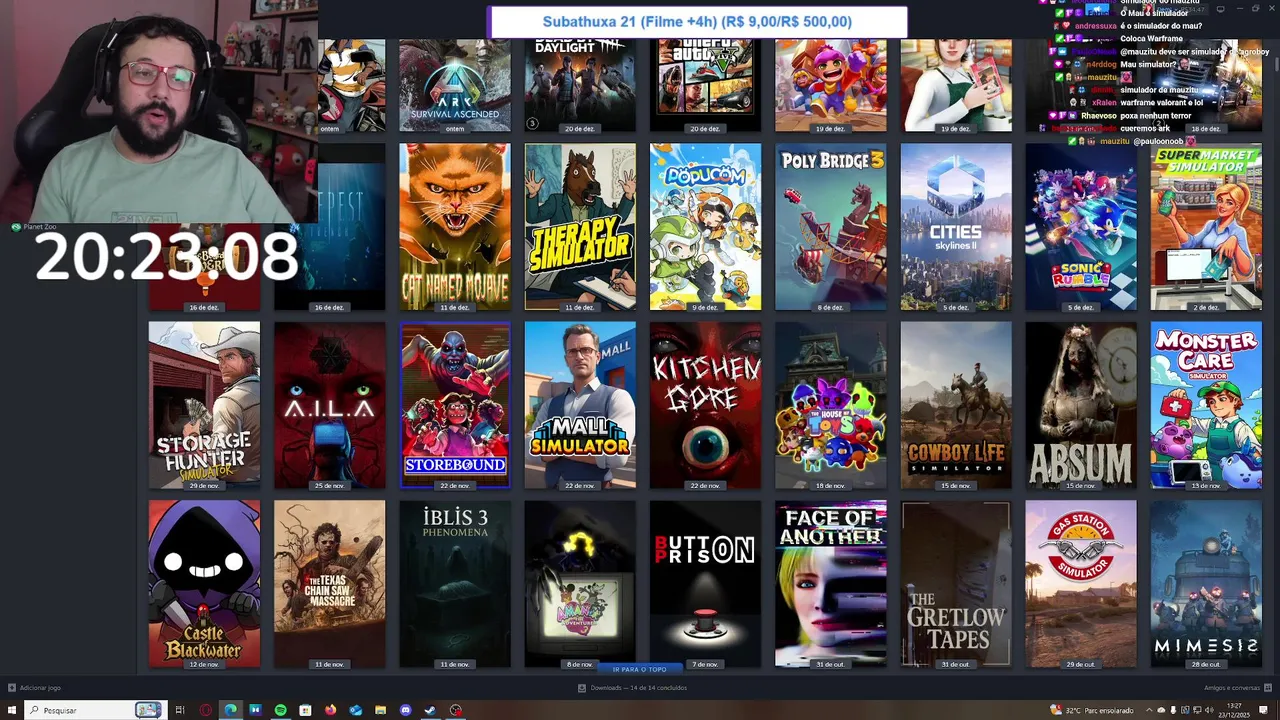The width and height of the screenshot is (1280, 720).
Task: Open The Gretlow Tapes cover
Action: [x=956, y=584]
